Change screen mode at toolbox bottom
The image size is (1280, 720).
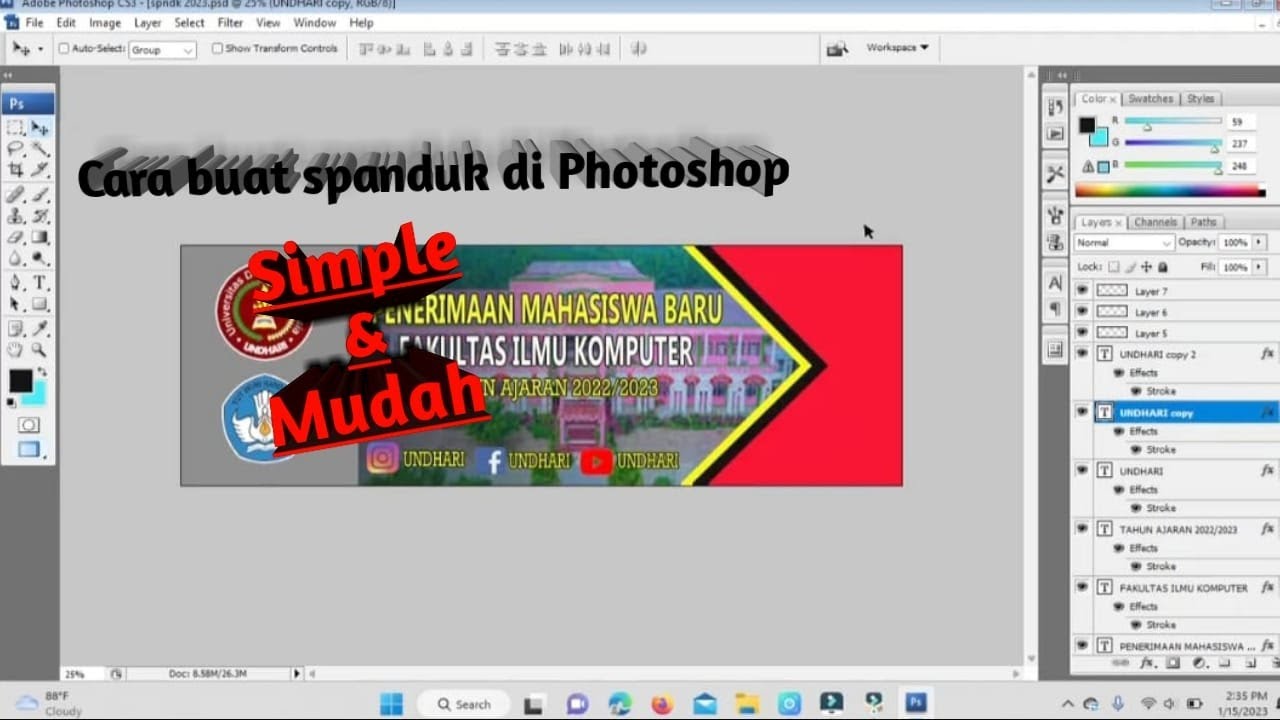coord(28,450)
